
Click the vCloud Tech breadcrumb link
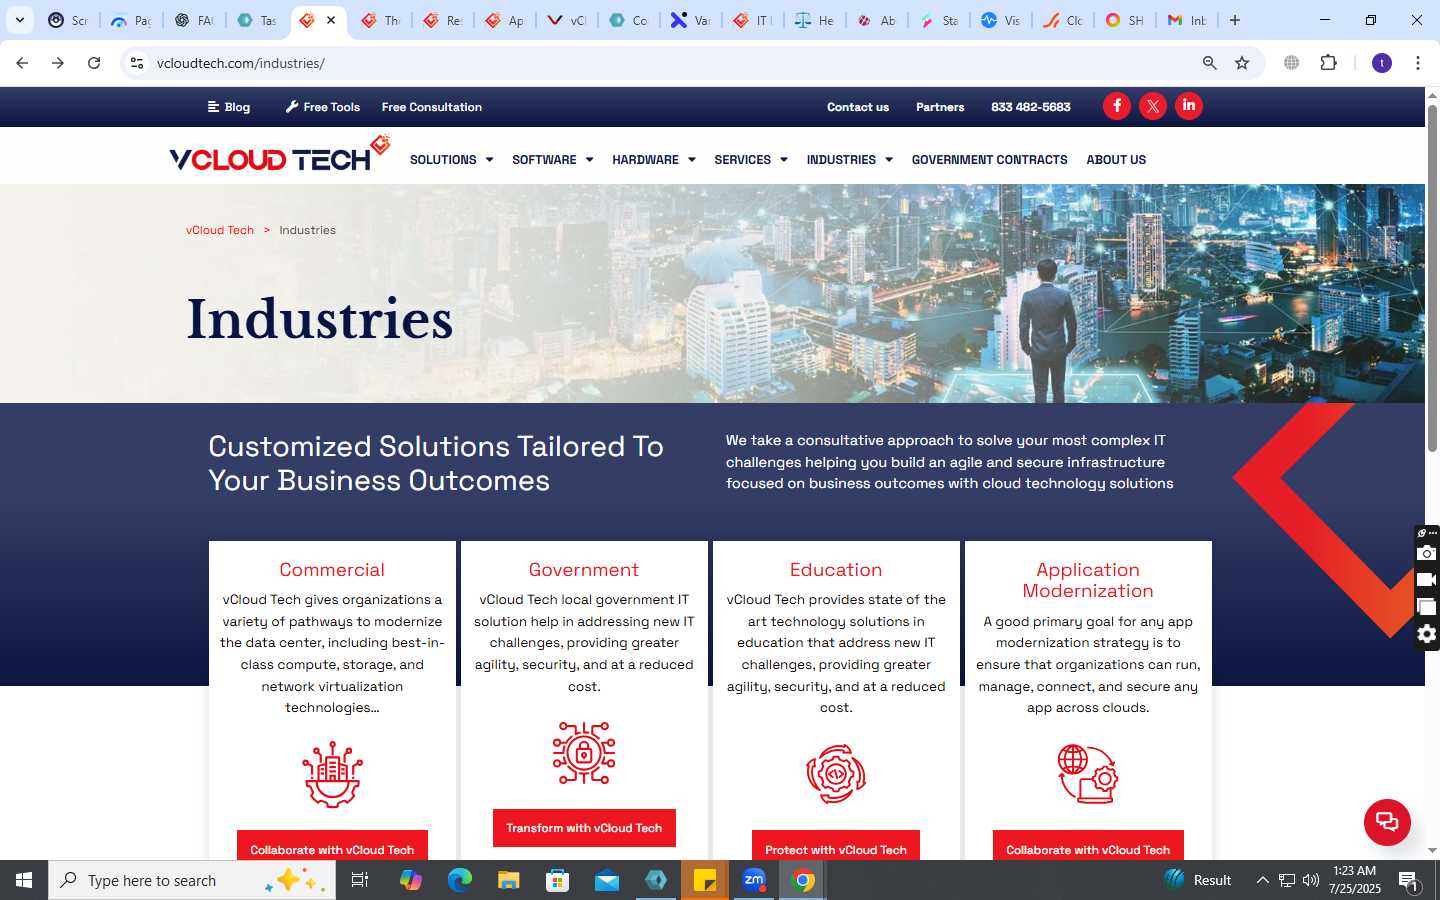click(x=220, y=230)
